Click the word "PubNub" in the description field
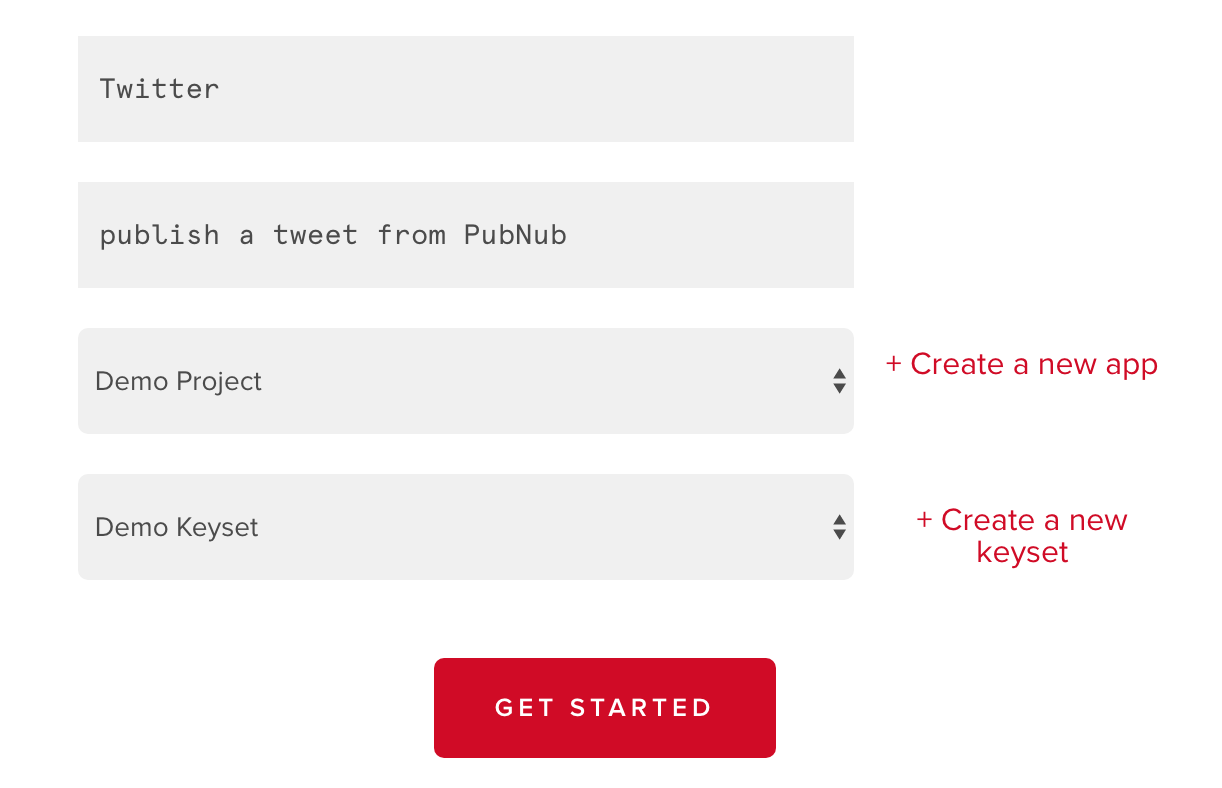This screenshot has height=788, width=1222. pos(515,235)
